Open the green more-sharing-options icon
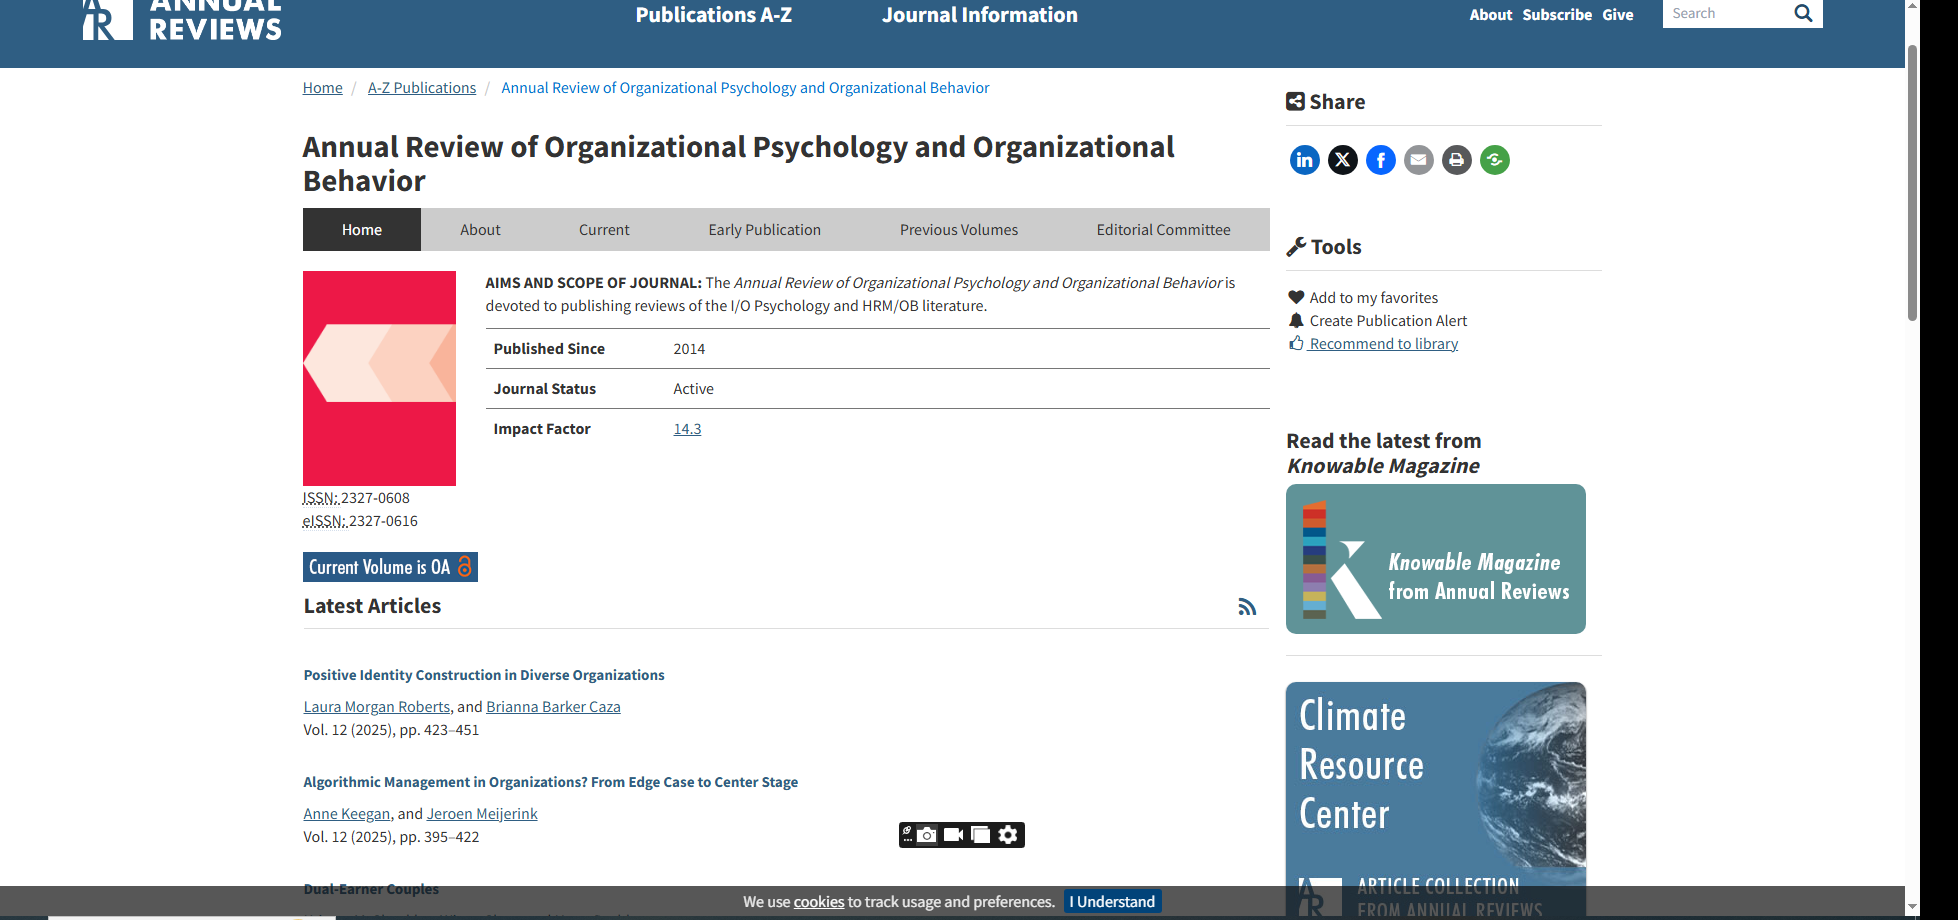 pos(1494,160)
